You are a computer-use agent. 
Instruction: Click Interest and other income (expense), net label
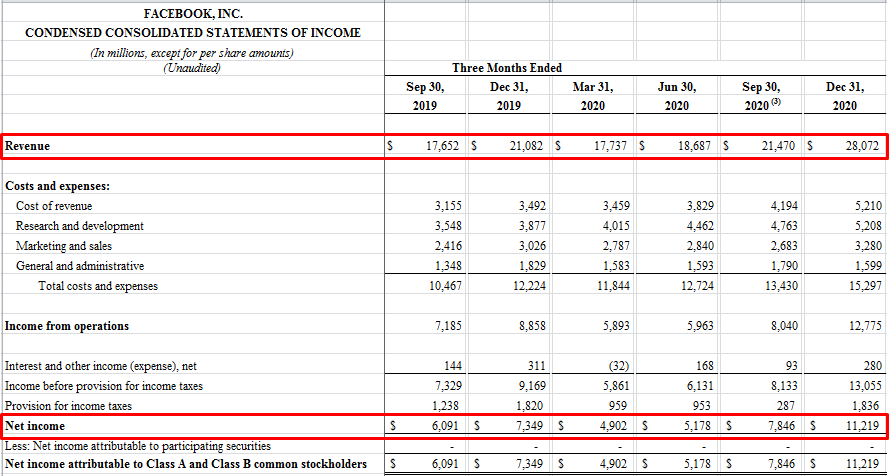click(x=101, y=366)
